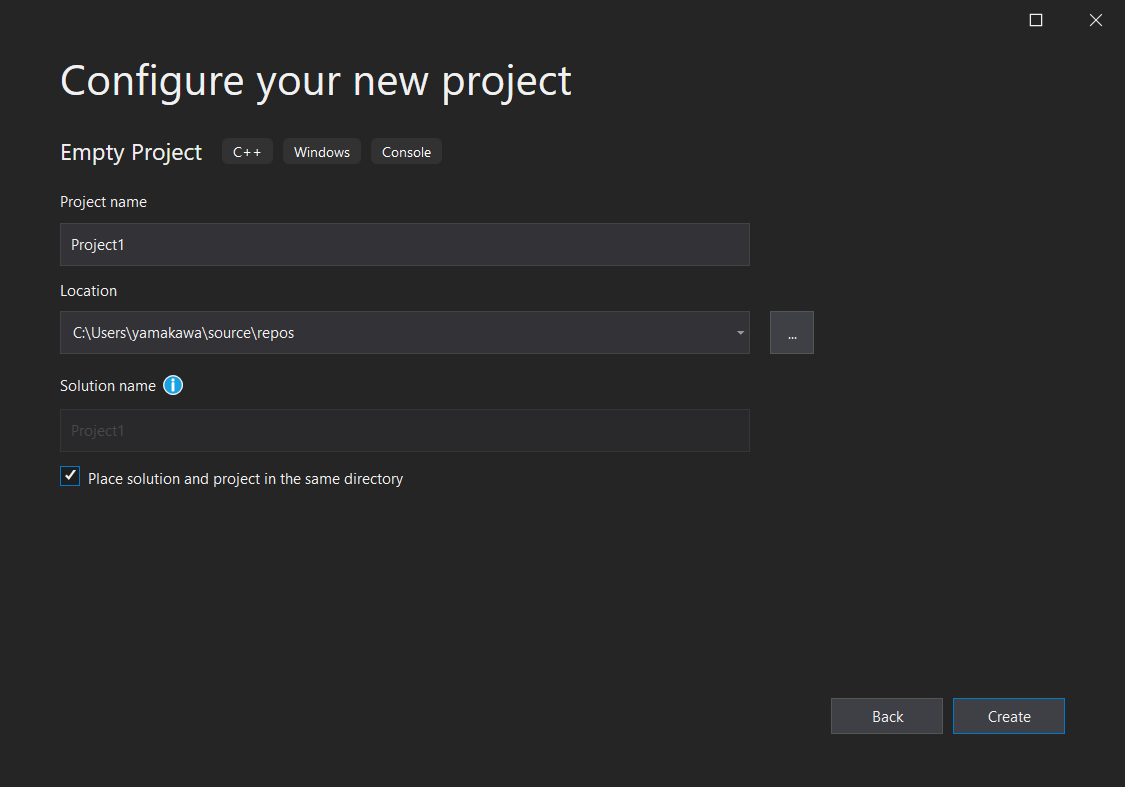This screenshot has width=1125, height=787.
Task: Click the 'Configure your new project' heading
Action: tap(316, 81)
